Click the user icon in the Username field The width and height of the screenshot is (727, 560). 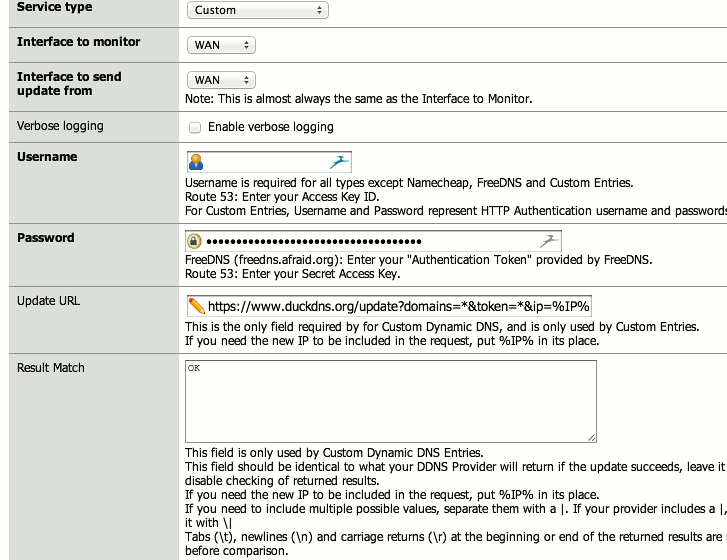point(197,162)
